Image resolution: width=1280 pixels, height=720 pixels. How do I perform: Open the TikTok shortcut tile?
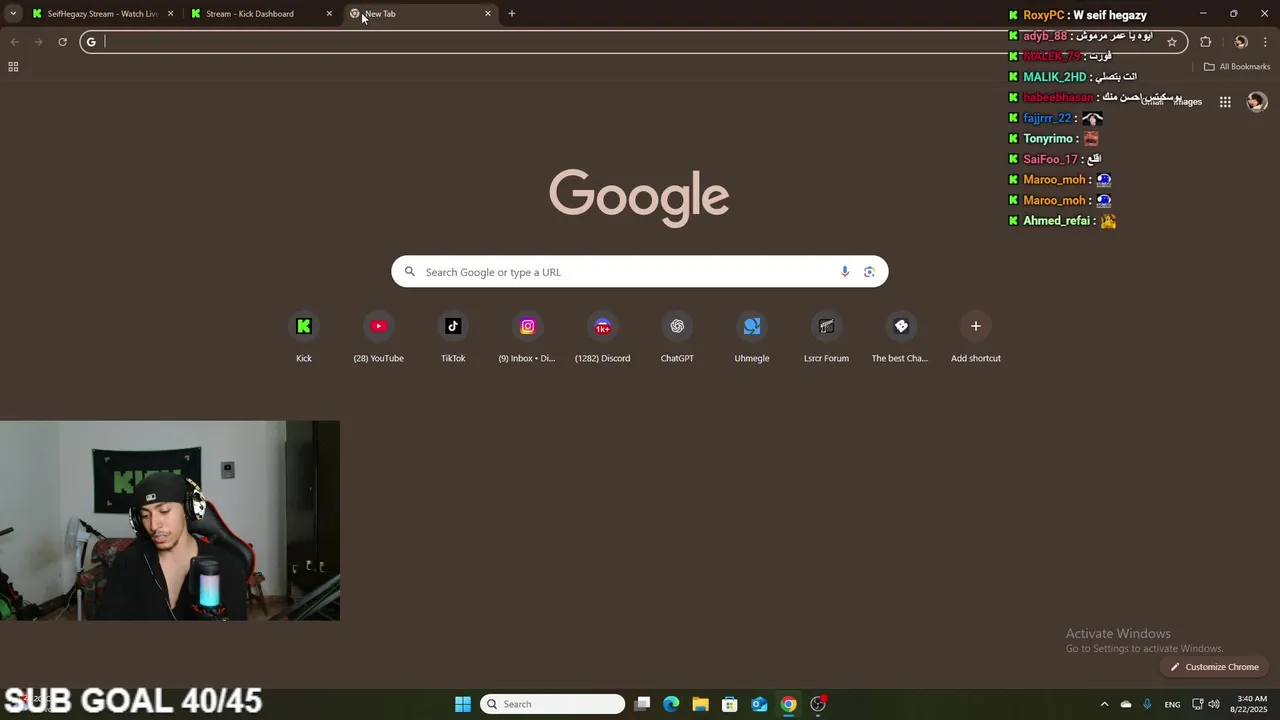pos(453,338)
